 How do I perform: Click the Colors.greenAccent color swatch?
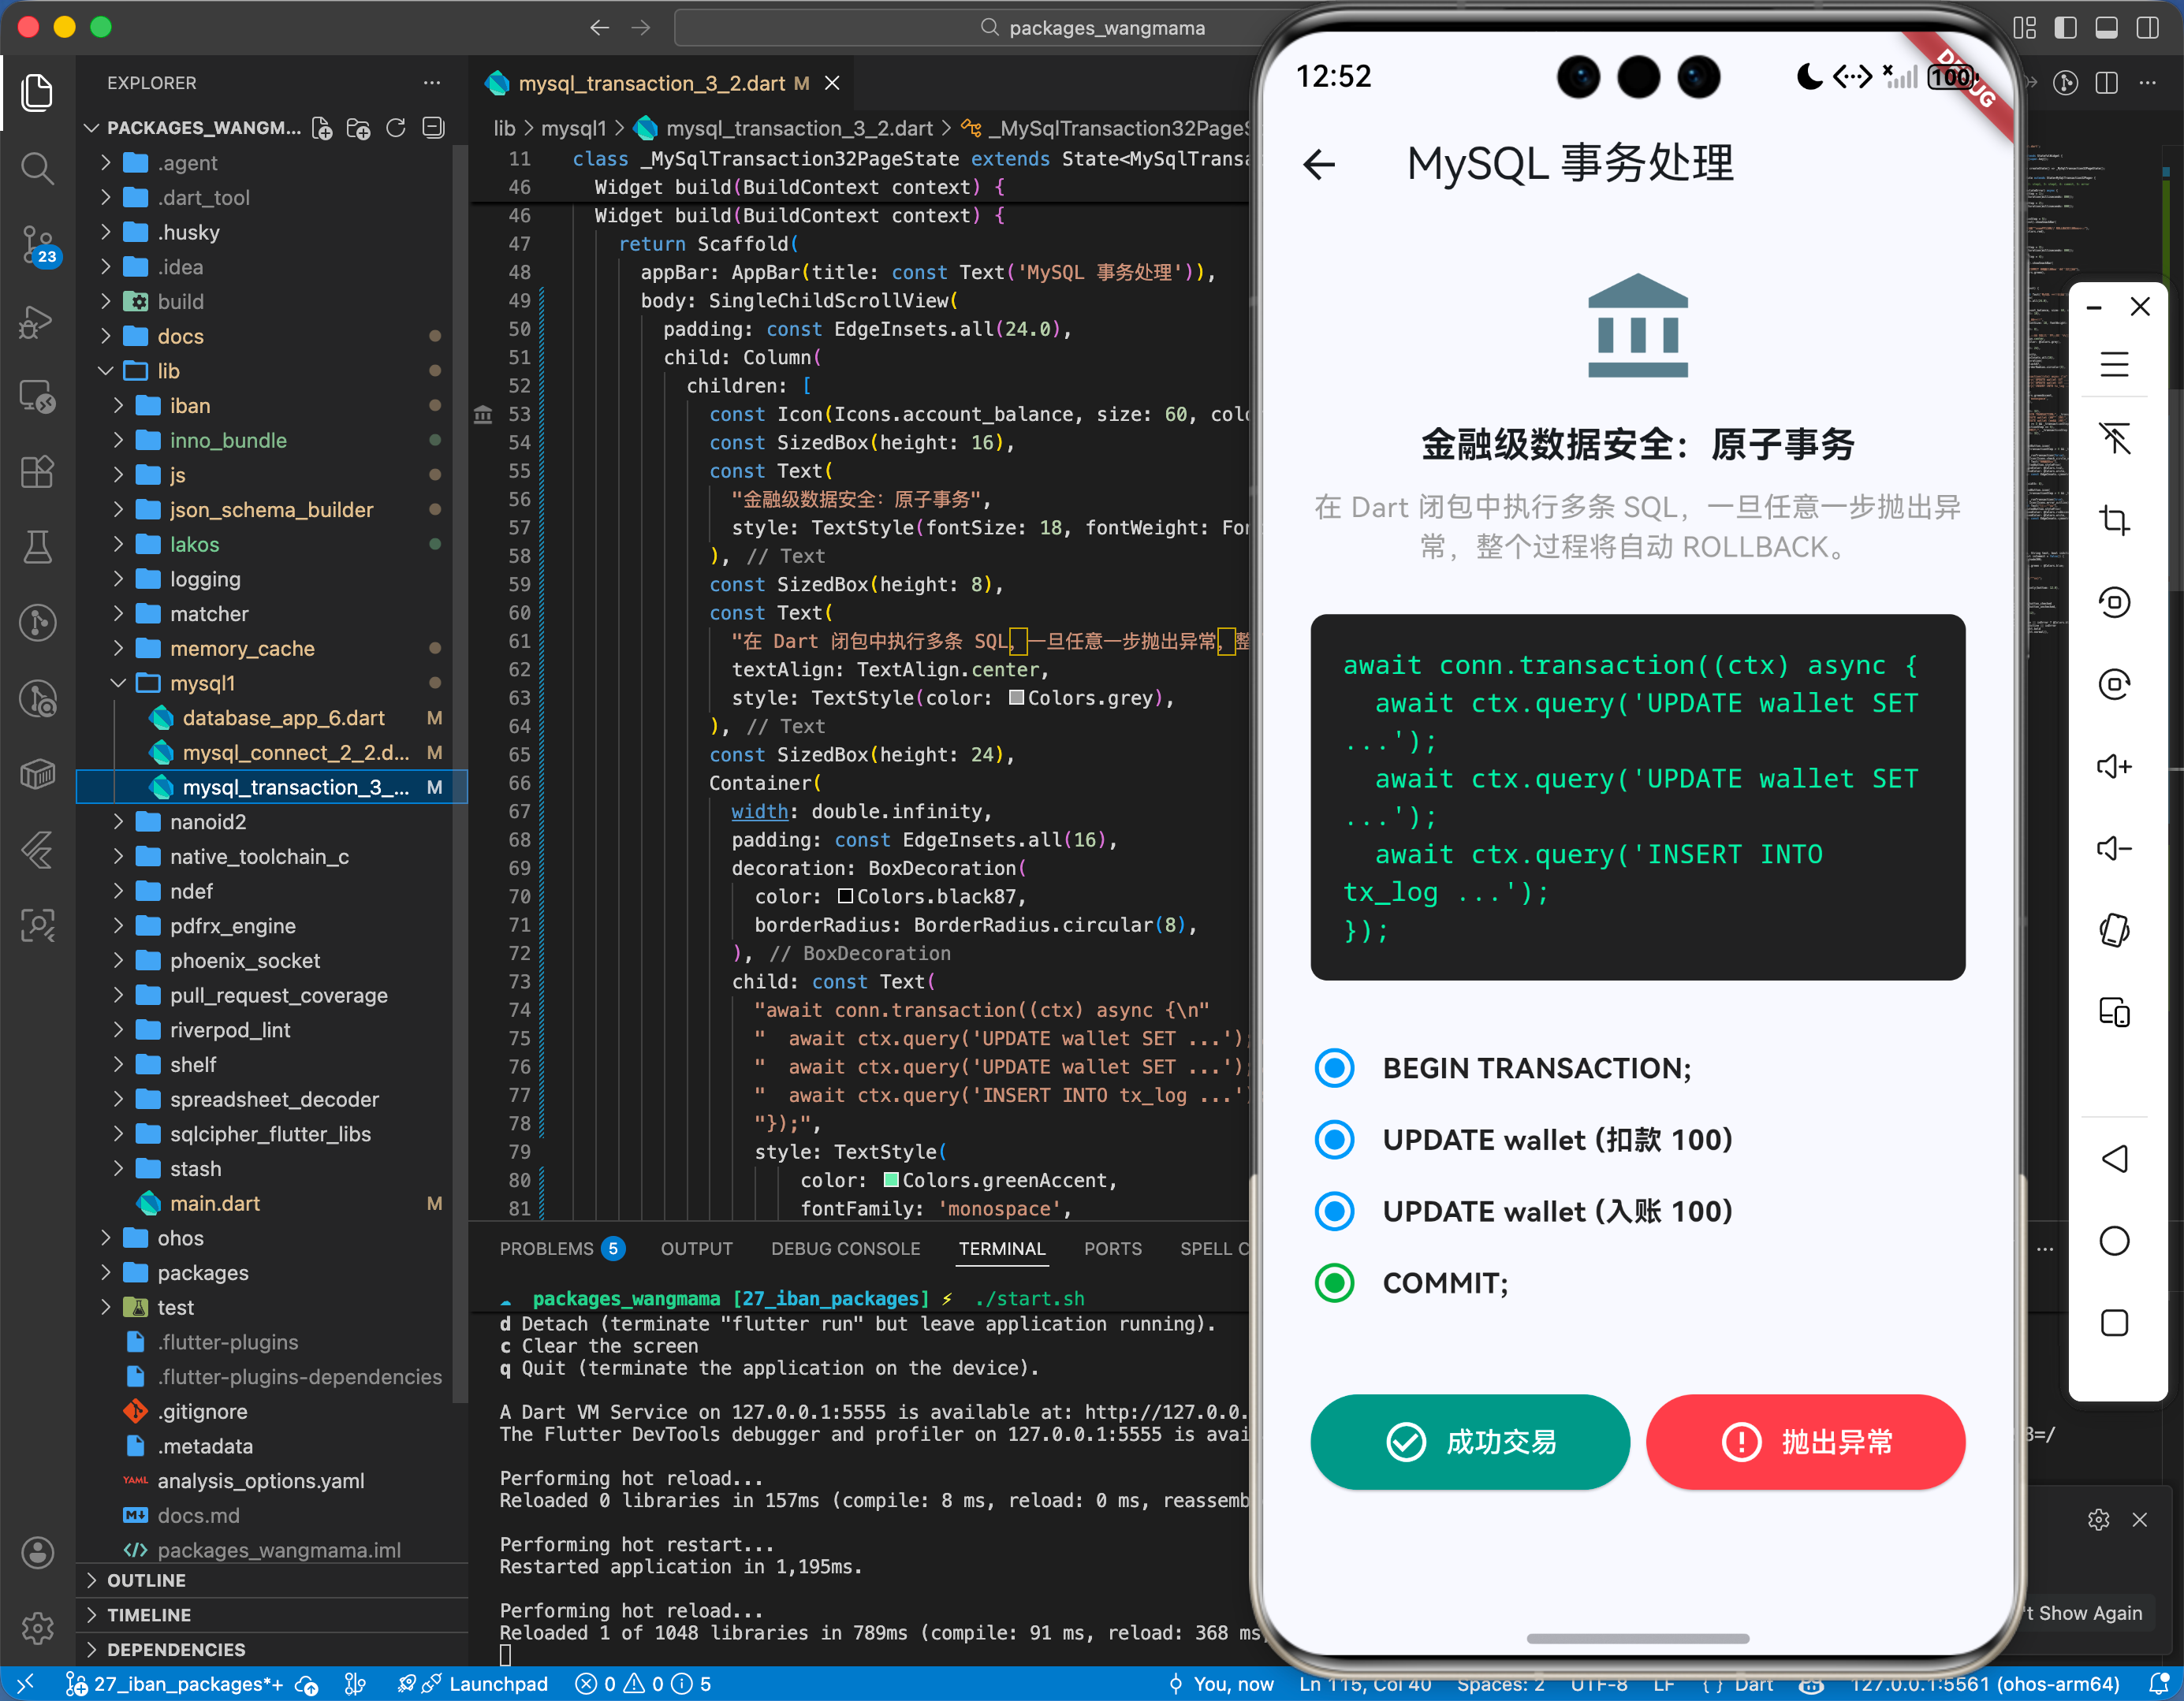point(891,1180)
